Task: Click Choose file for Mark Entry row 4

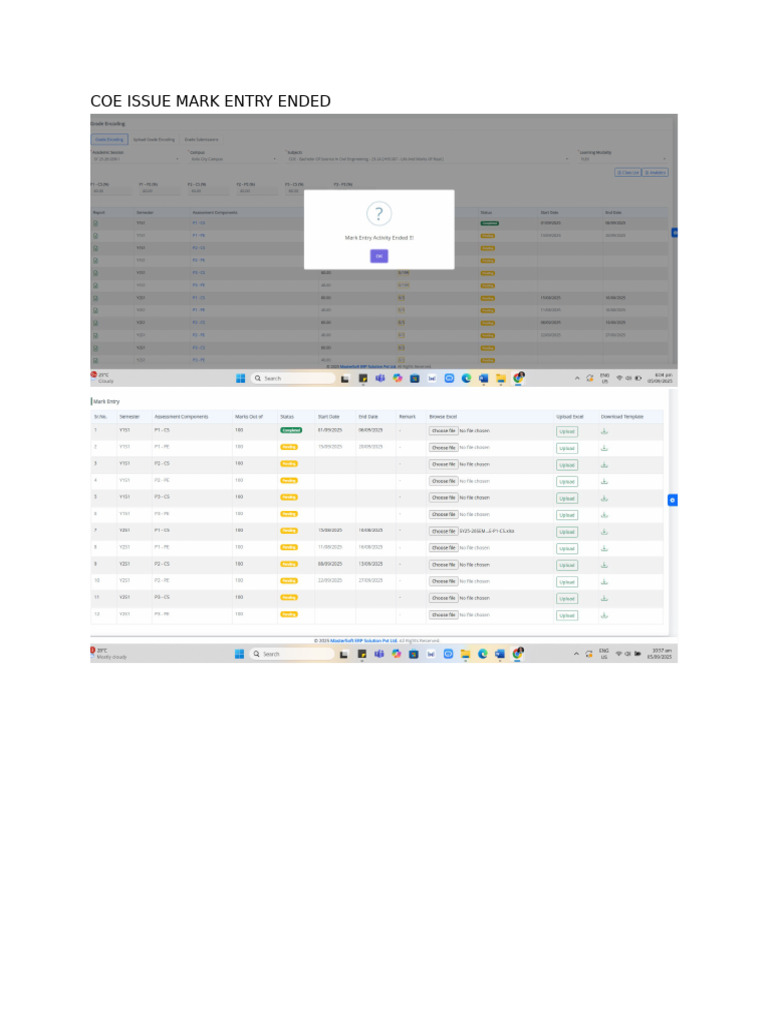Action: (443, 481)
